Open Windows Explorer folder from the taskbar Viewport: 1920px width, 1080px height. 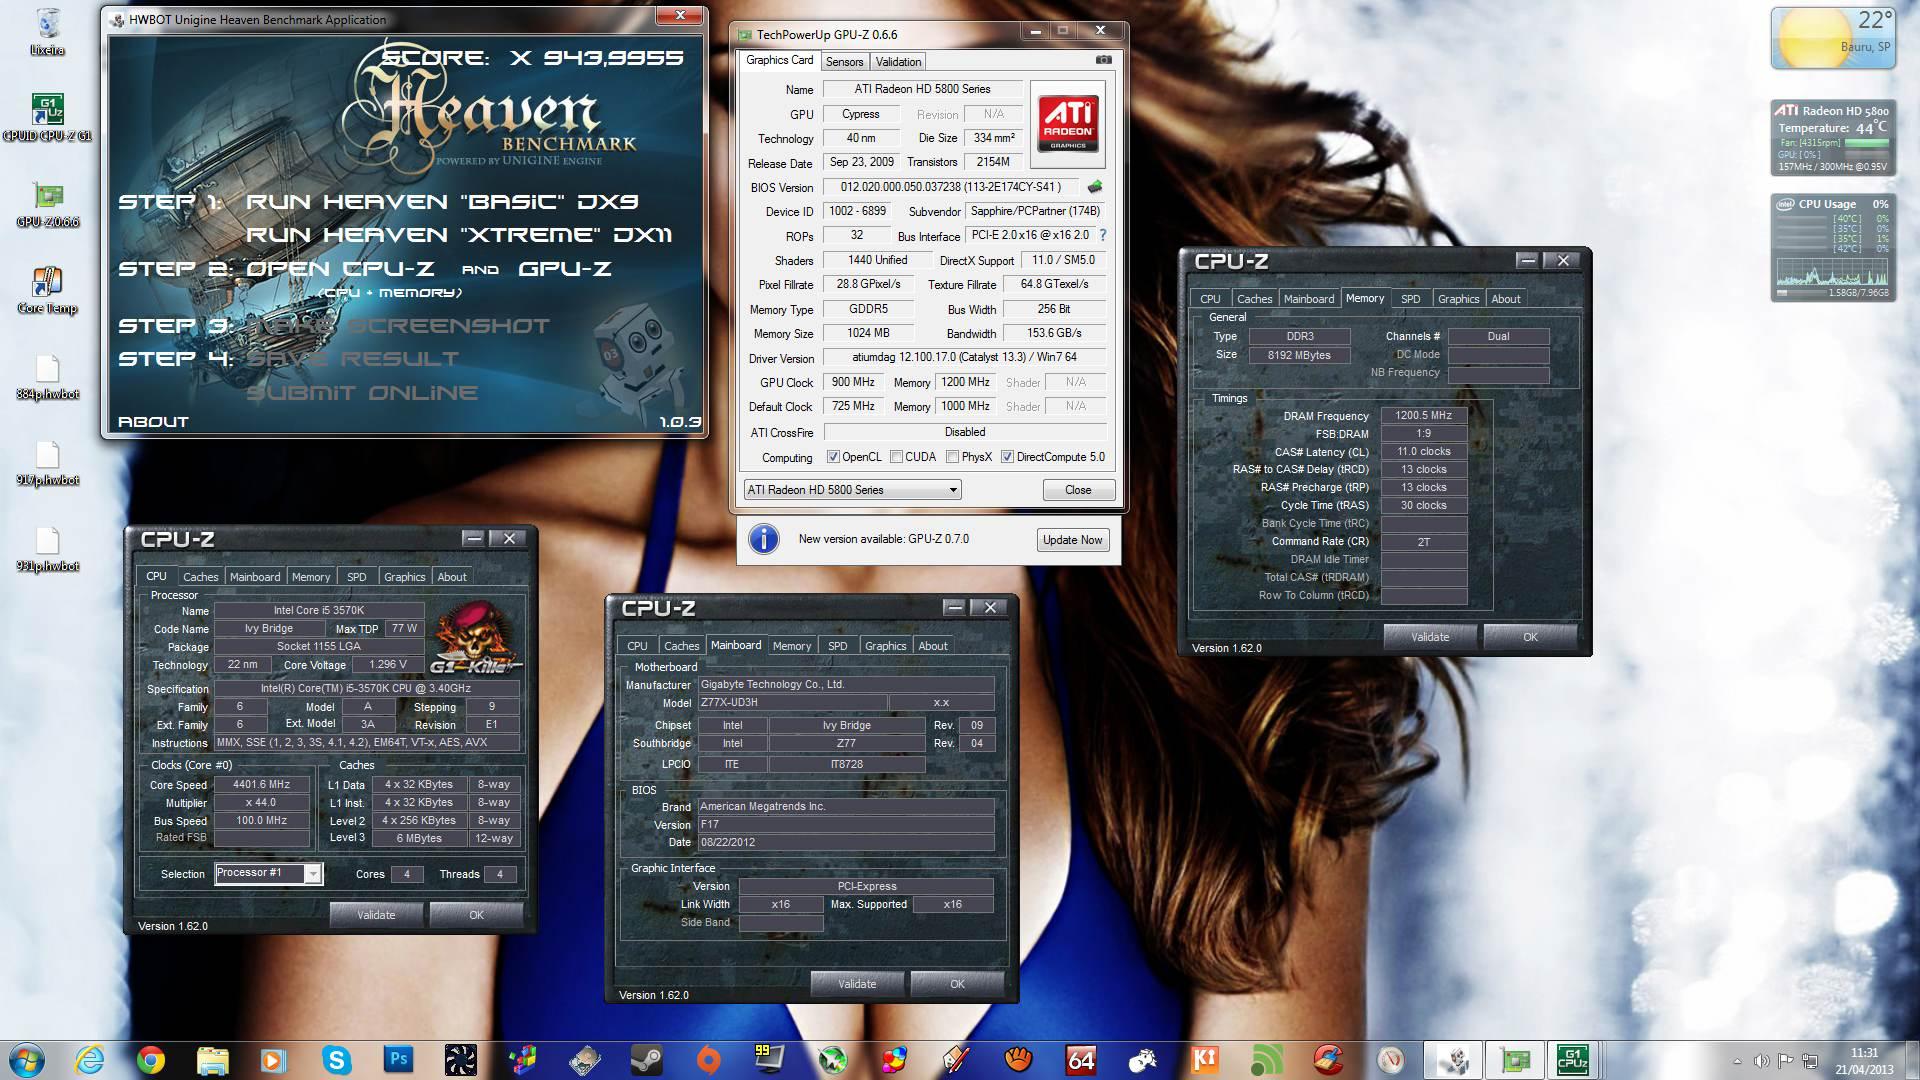[x=213, y=1060]
